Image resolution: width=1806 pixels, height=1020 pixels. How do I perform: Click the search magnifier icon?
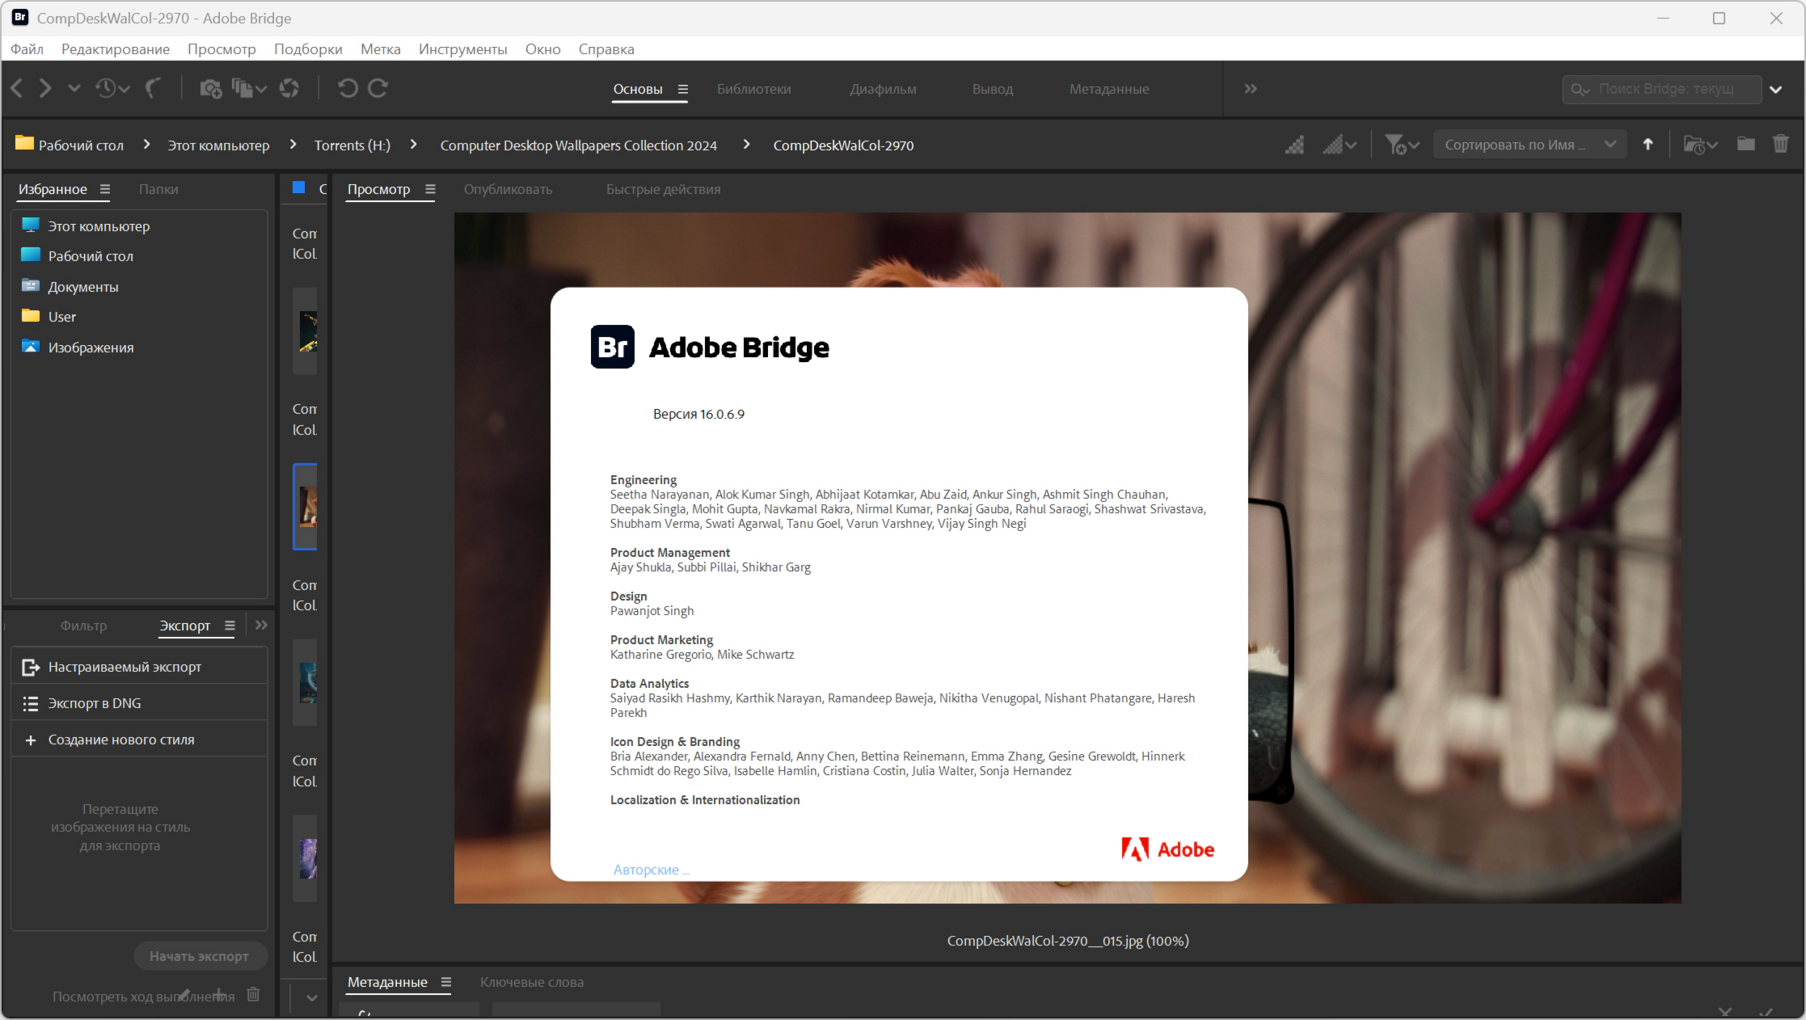pyautogui.click(x=1580, y=89)
